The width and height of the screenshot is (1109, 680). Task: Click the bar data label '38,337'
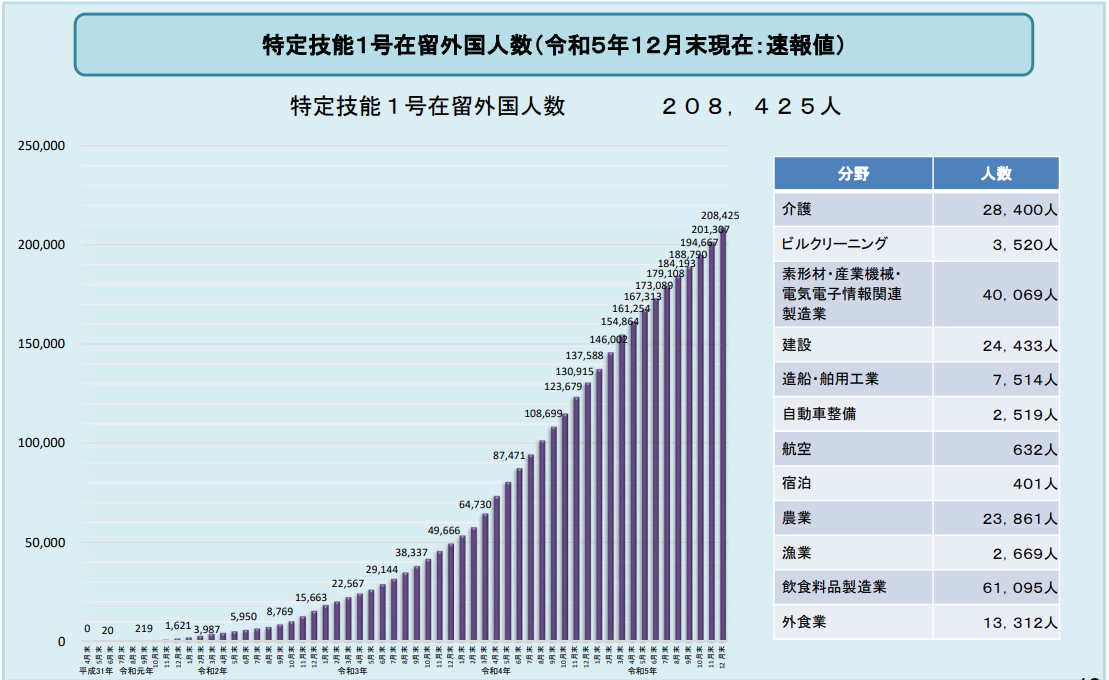coord(412,553)
